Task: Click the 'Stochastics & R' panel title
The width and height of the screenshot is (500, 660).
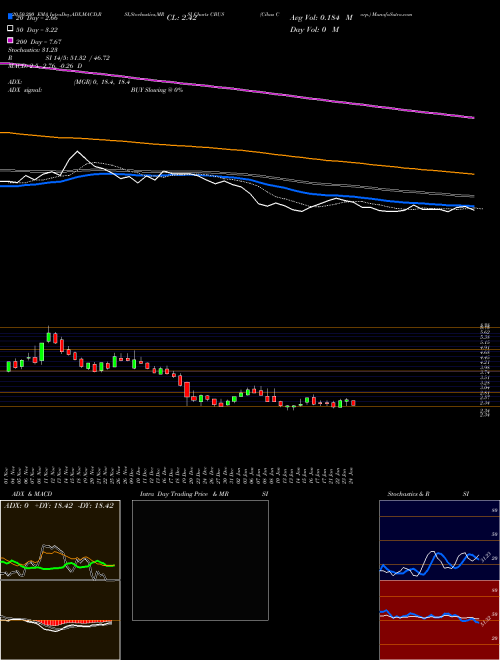Action: pyautogui.click(x=408, y=494)
